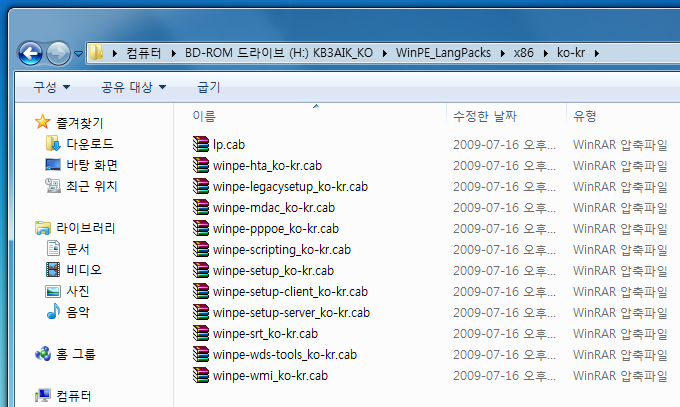Expand the arrow after ko-kr breadcrumb

coord(597,53)
